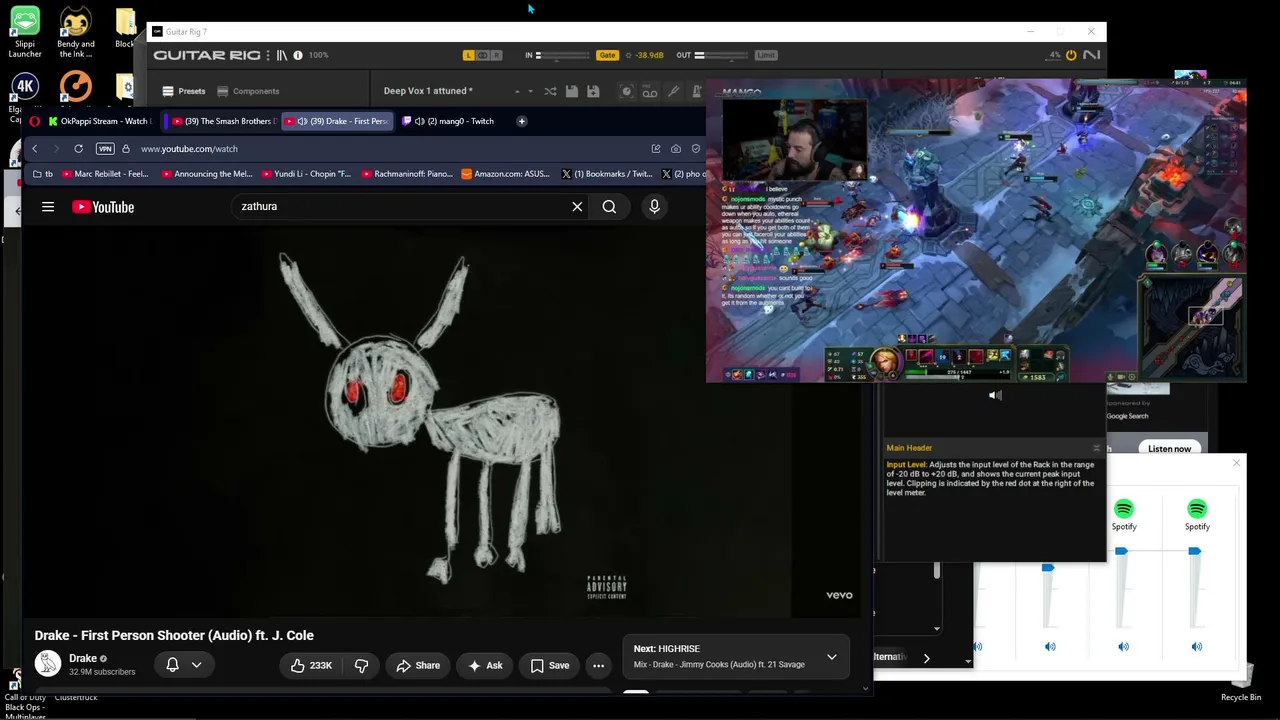Image resolution: width=1280 pixels, height=720 pixels.
Task: Toggle the Gate in Guitar Rig header
Action: click(x=607, y=55)
